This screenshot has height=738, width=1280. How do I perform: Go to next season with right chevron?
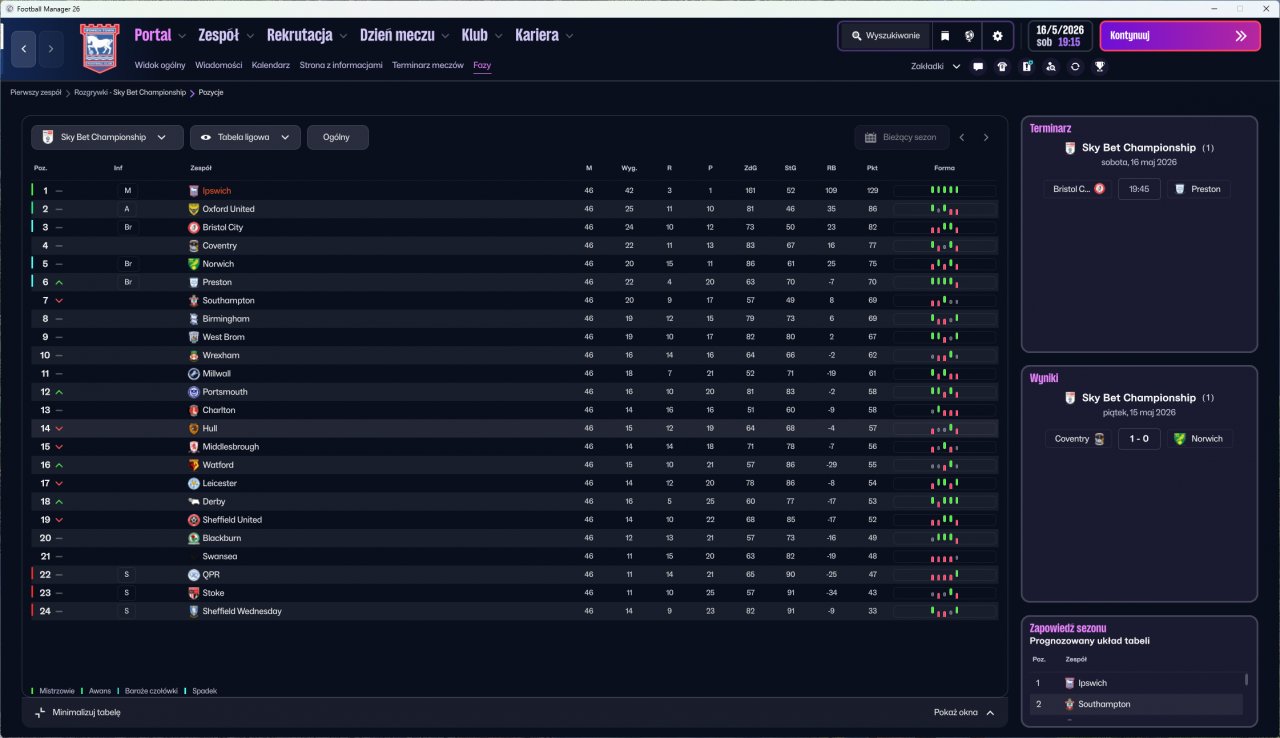click(986, 137)
